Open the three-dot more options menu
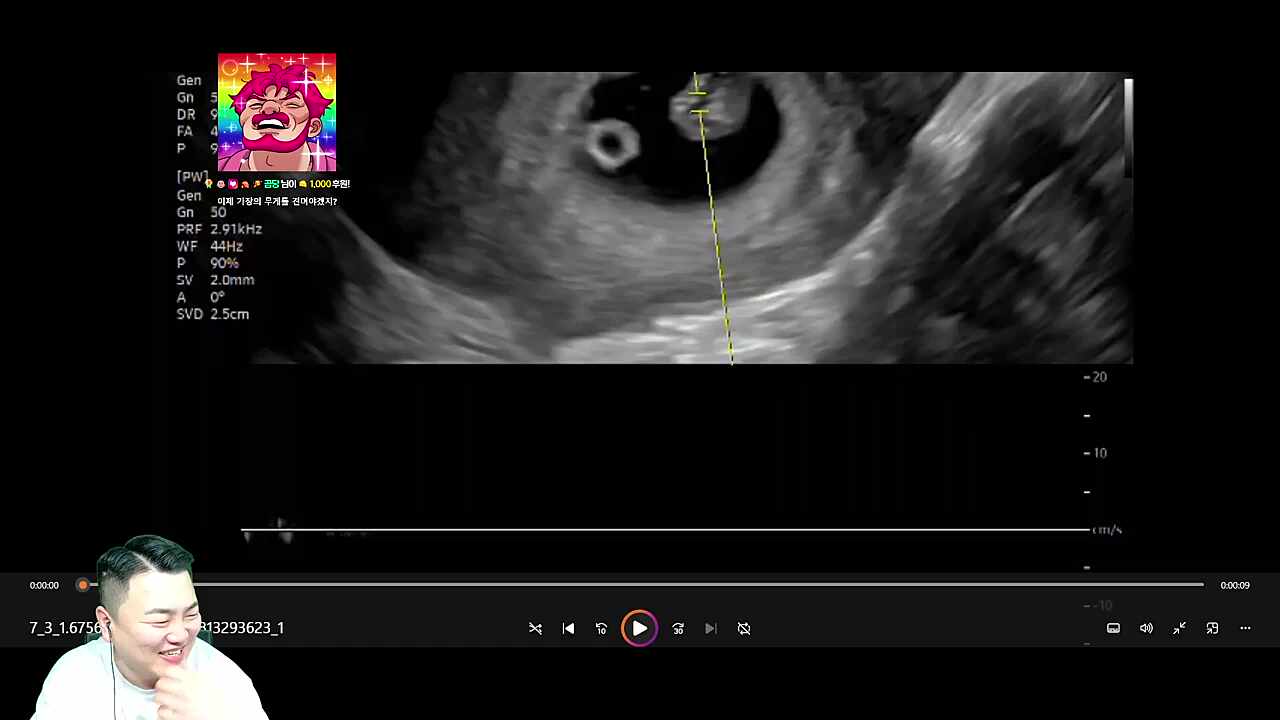 (1245, 628)
